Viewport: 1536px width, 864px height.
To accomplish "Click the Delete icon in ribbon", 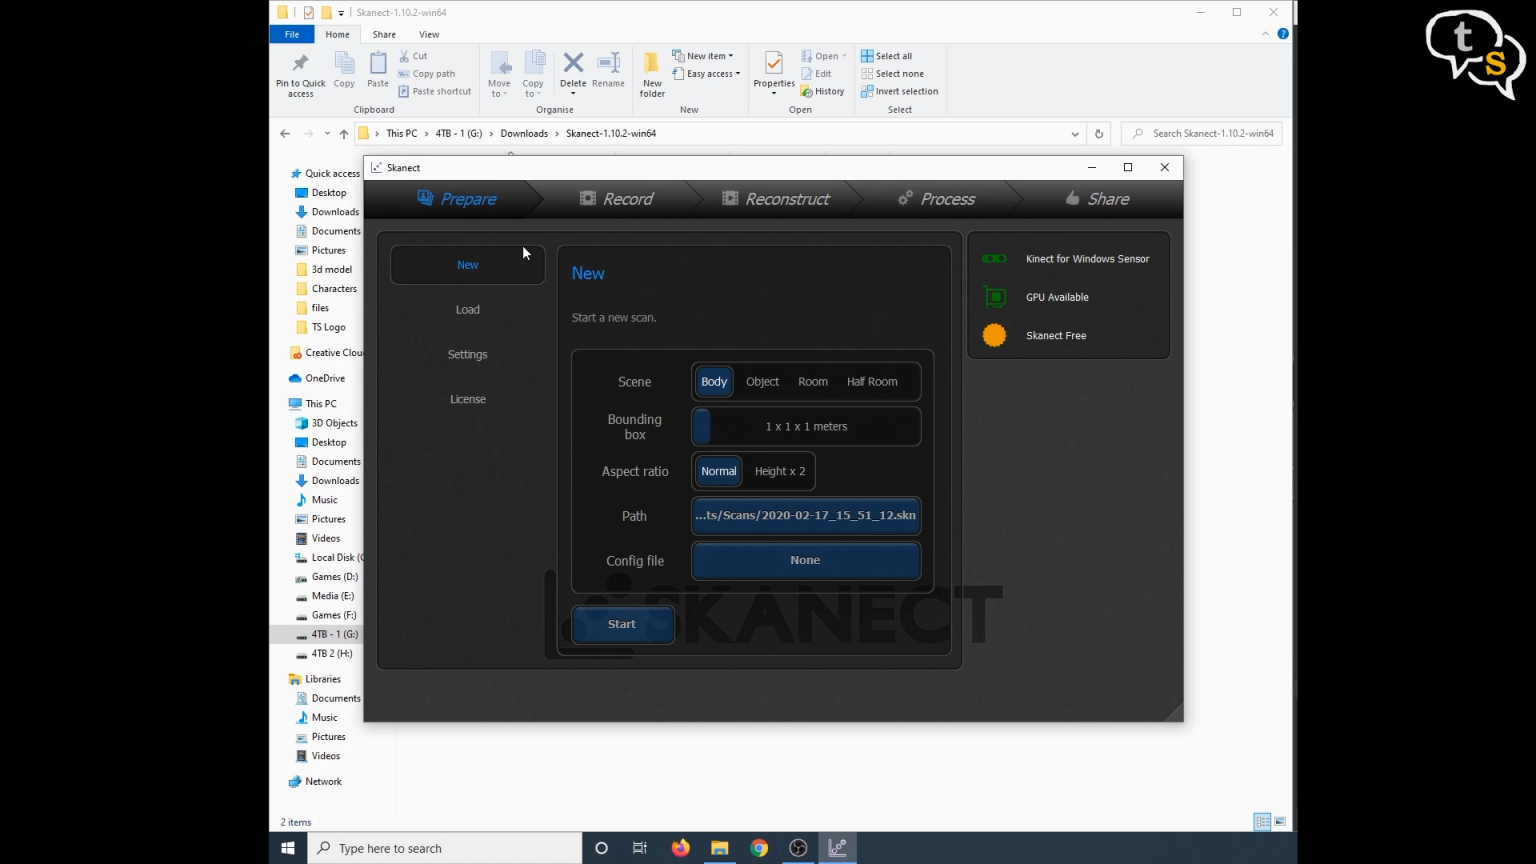I will [573, 64].
